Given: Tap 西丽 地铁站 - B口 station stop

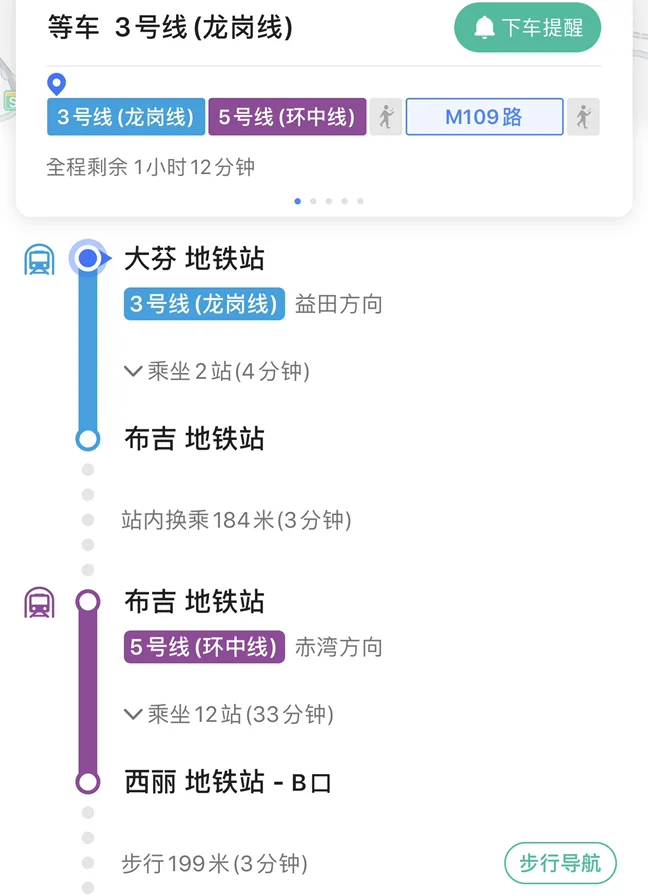Looking at the screenshot, I should (x=226, y=782).
